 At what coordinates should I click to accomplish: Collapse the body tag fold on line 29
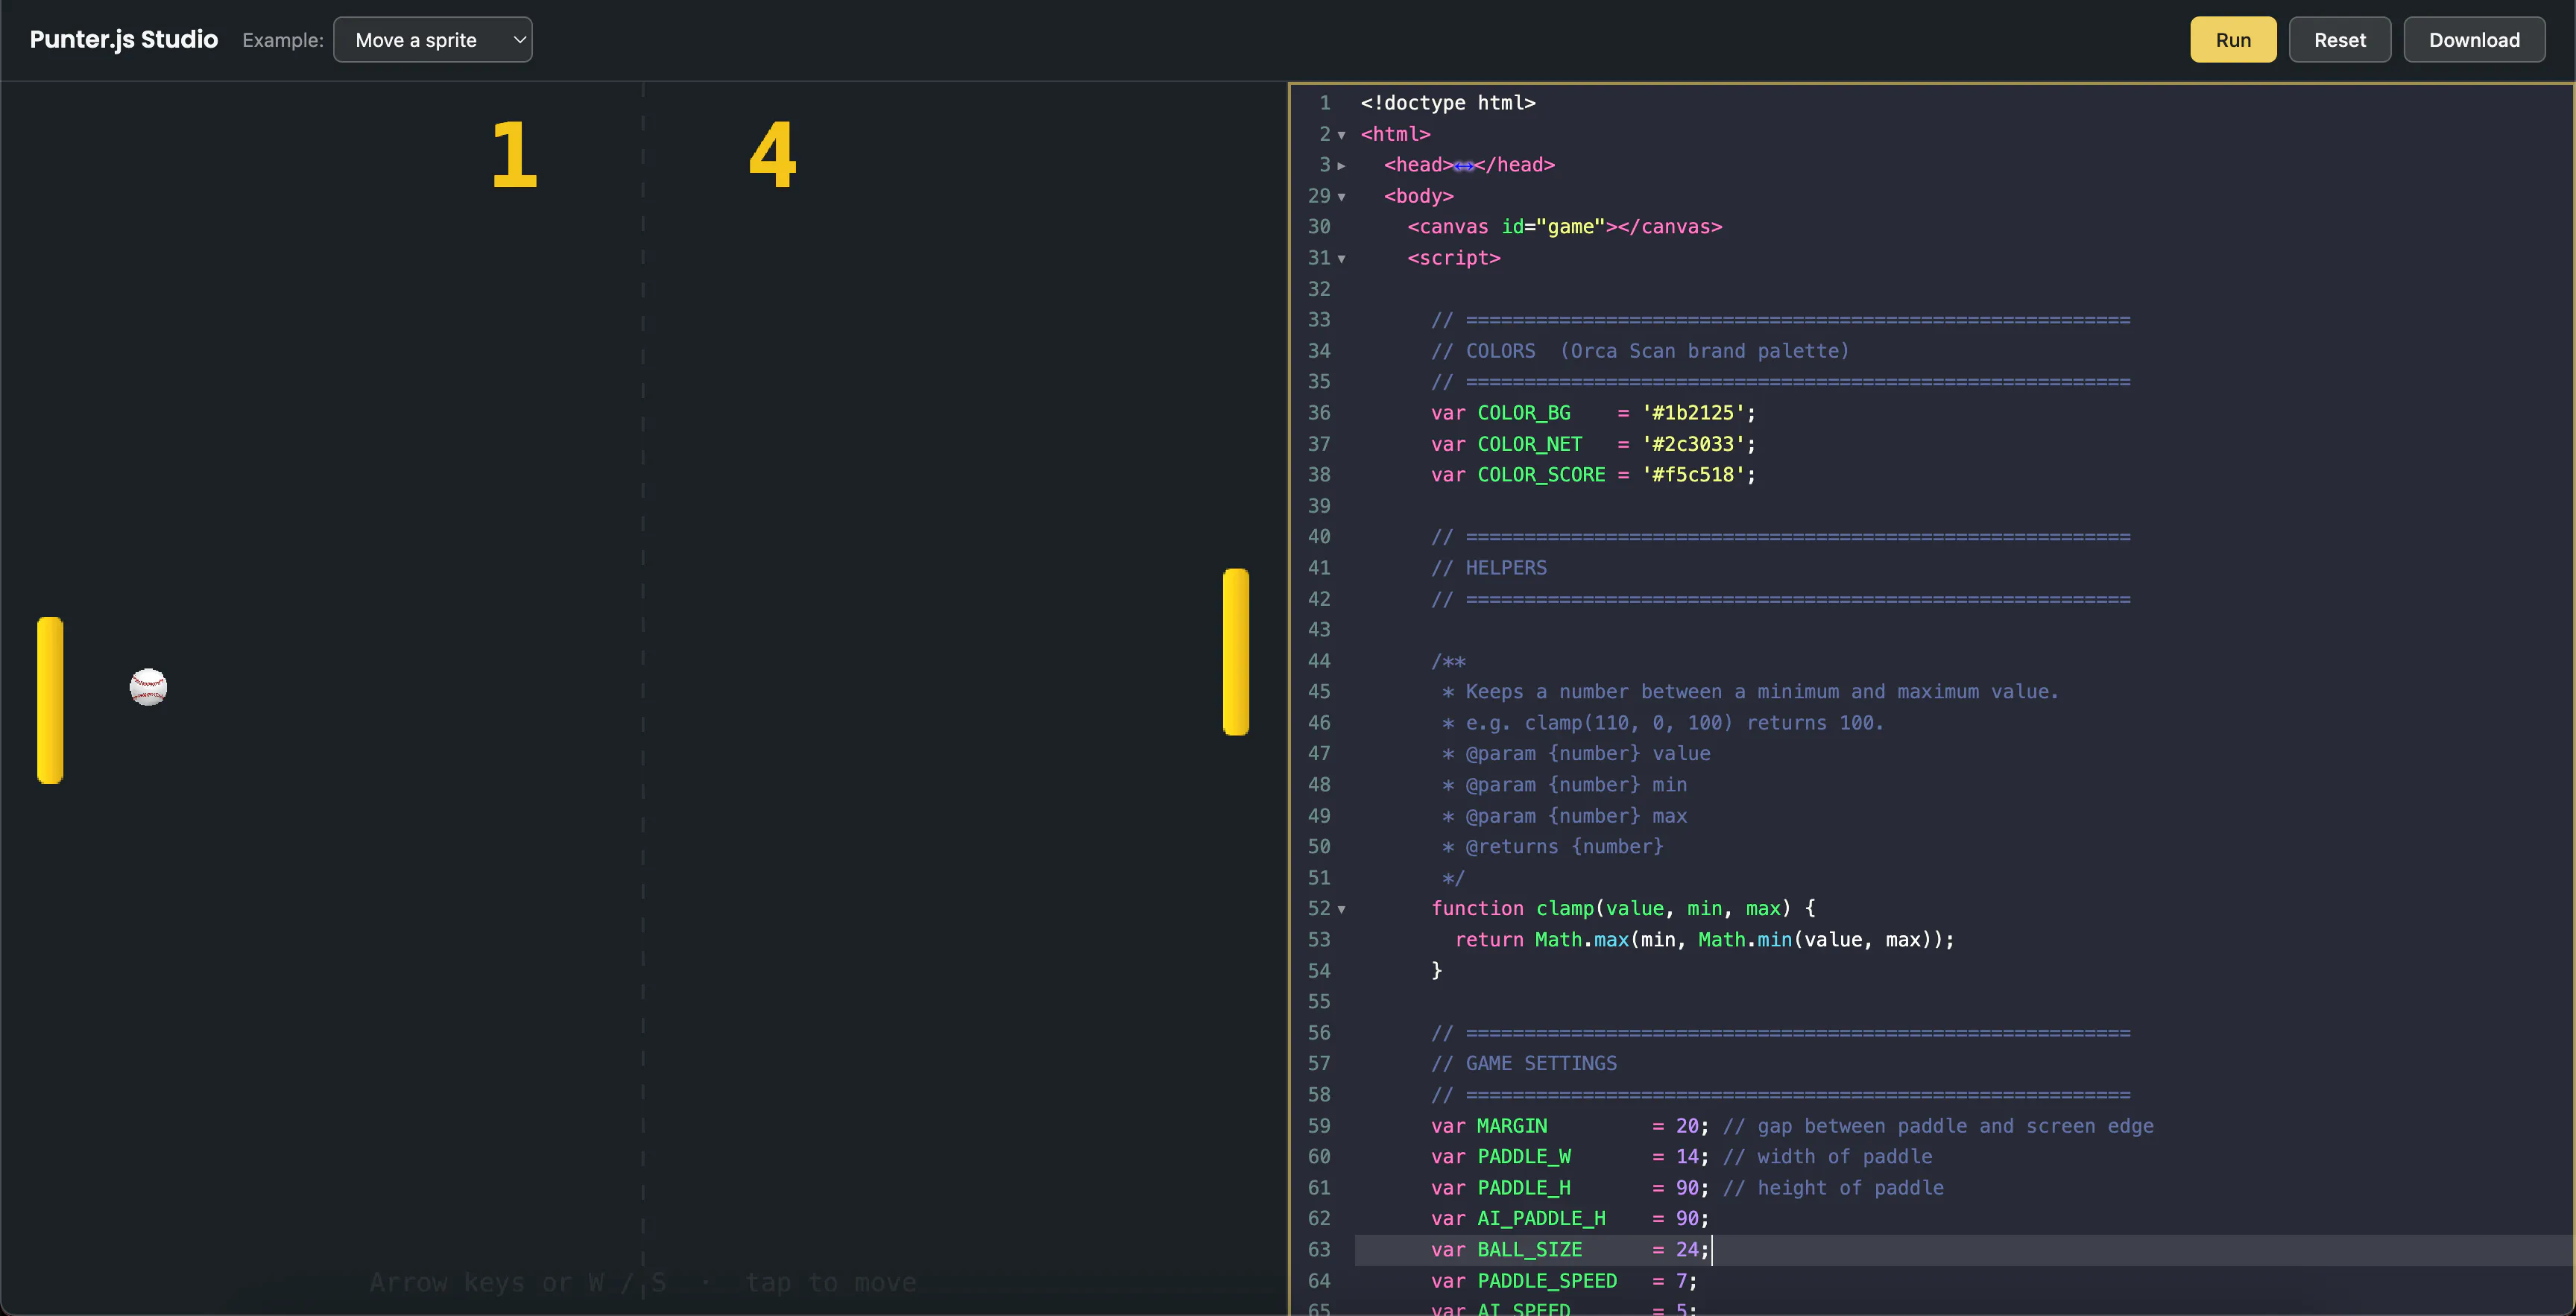click(1341, 197)
